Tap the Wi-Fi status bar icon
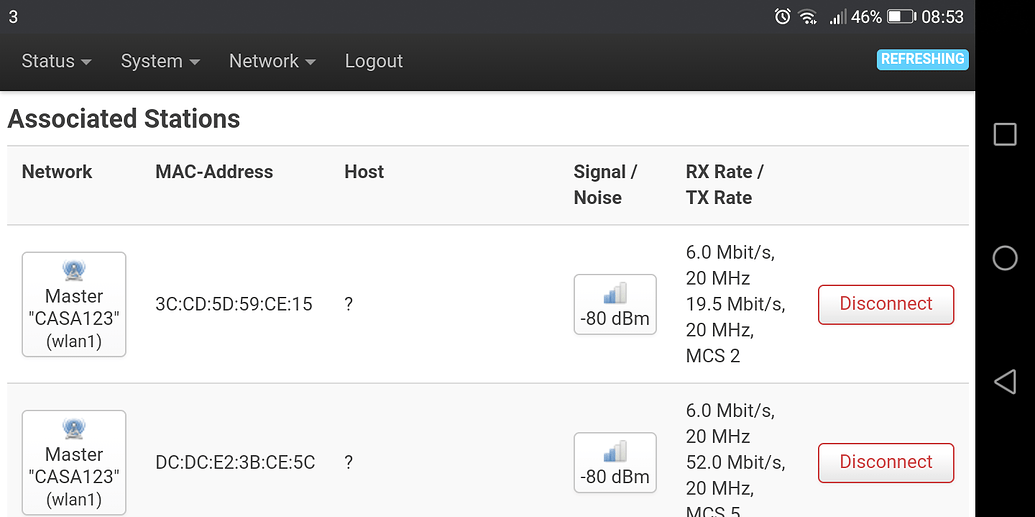This screenshot has width=1035, height=517. tap(808, 17)
